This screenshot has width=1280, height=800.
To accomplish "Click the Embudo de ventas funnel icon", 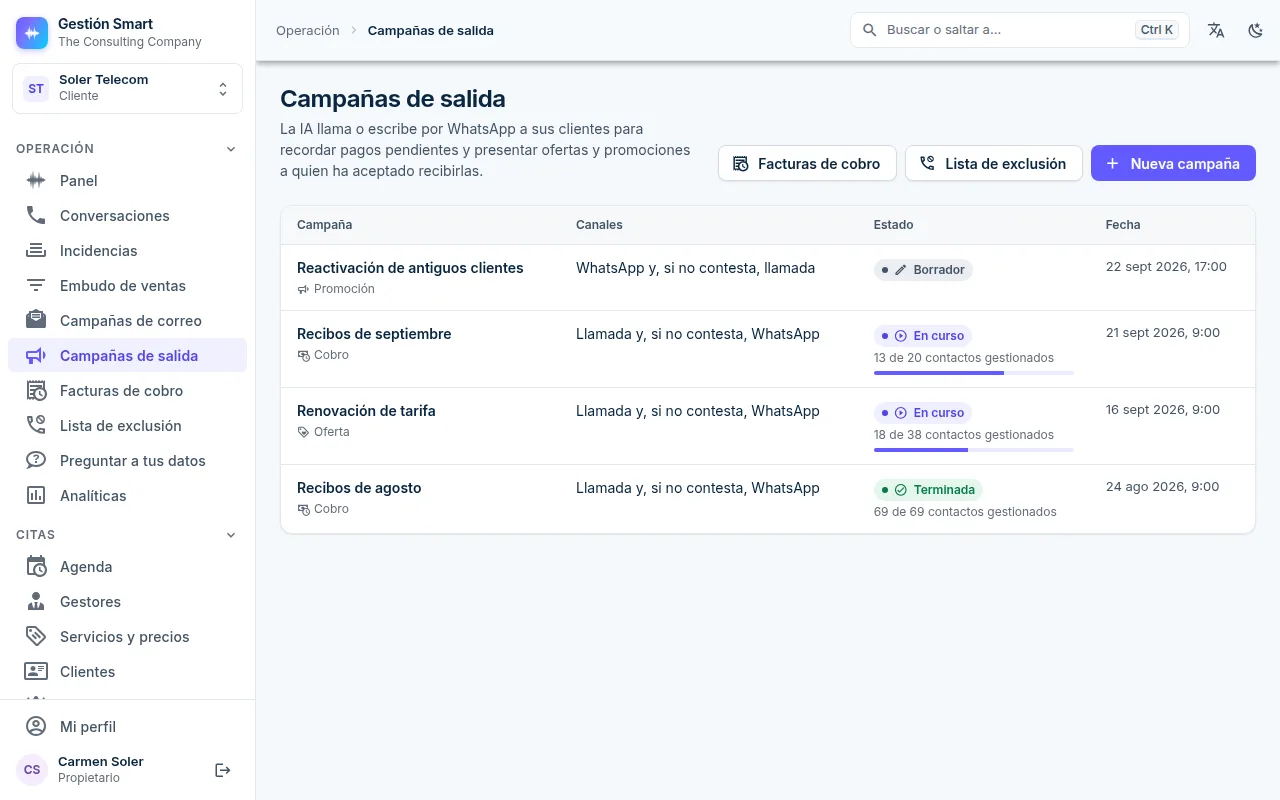I will pos(36,286).
